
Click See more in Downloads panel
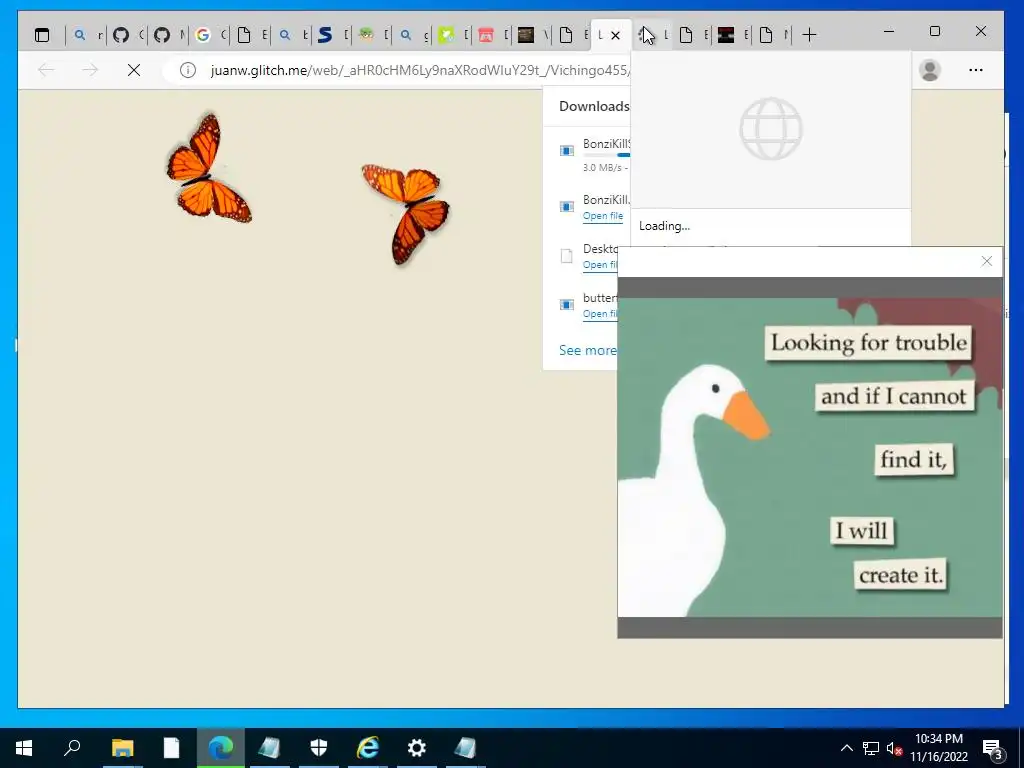[x=587, y=351]
